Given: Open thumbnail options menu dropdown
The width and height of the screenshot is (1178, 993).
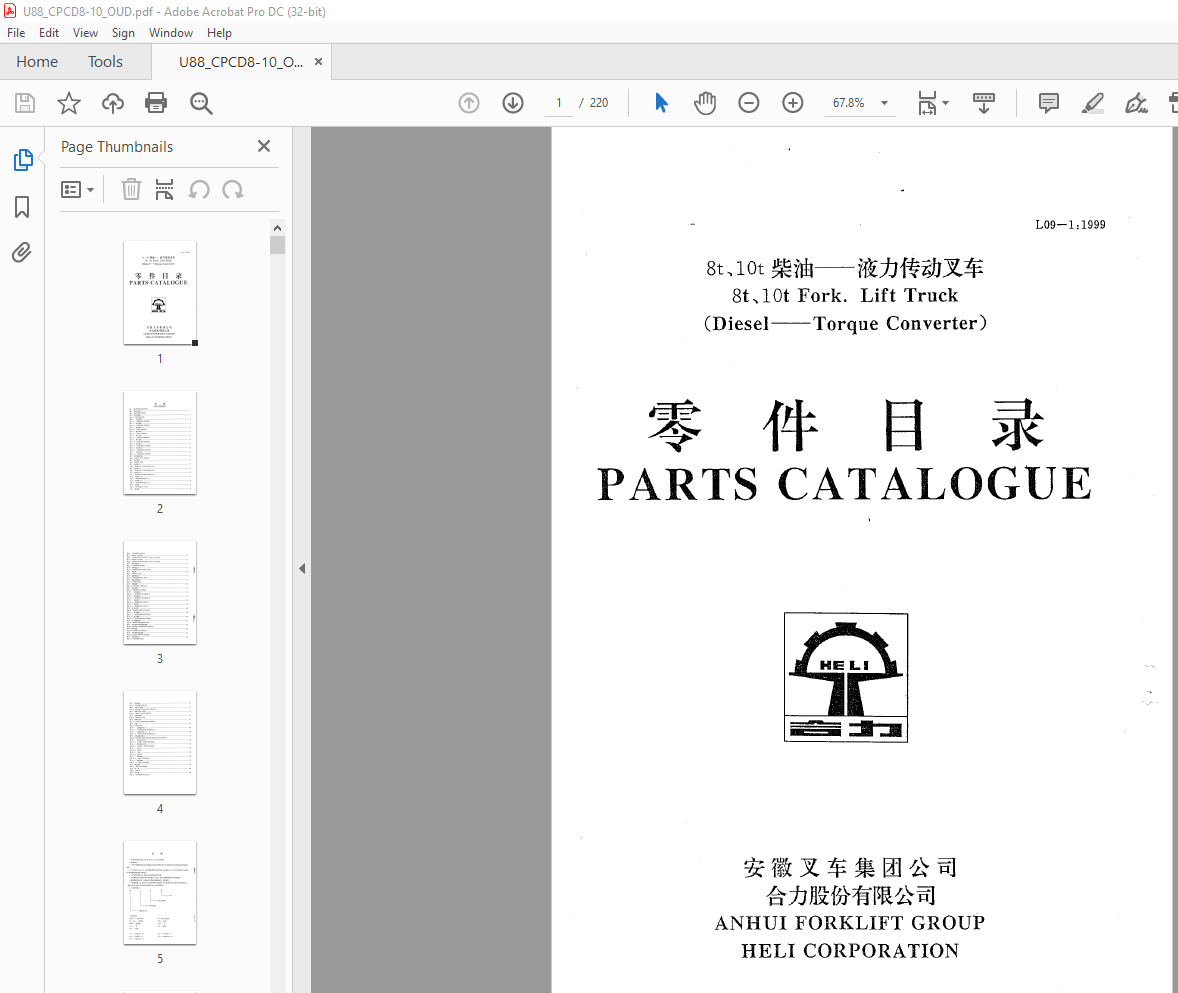Looking at the screenshot, I should pyautogui.click(x=77, y=189).
